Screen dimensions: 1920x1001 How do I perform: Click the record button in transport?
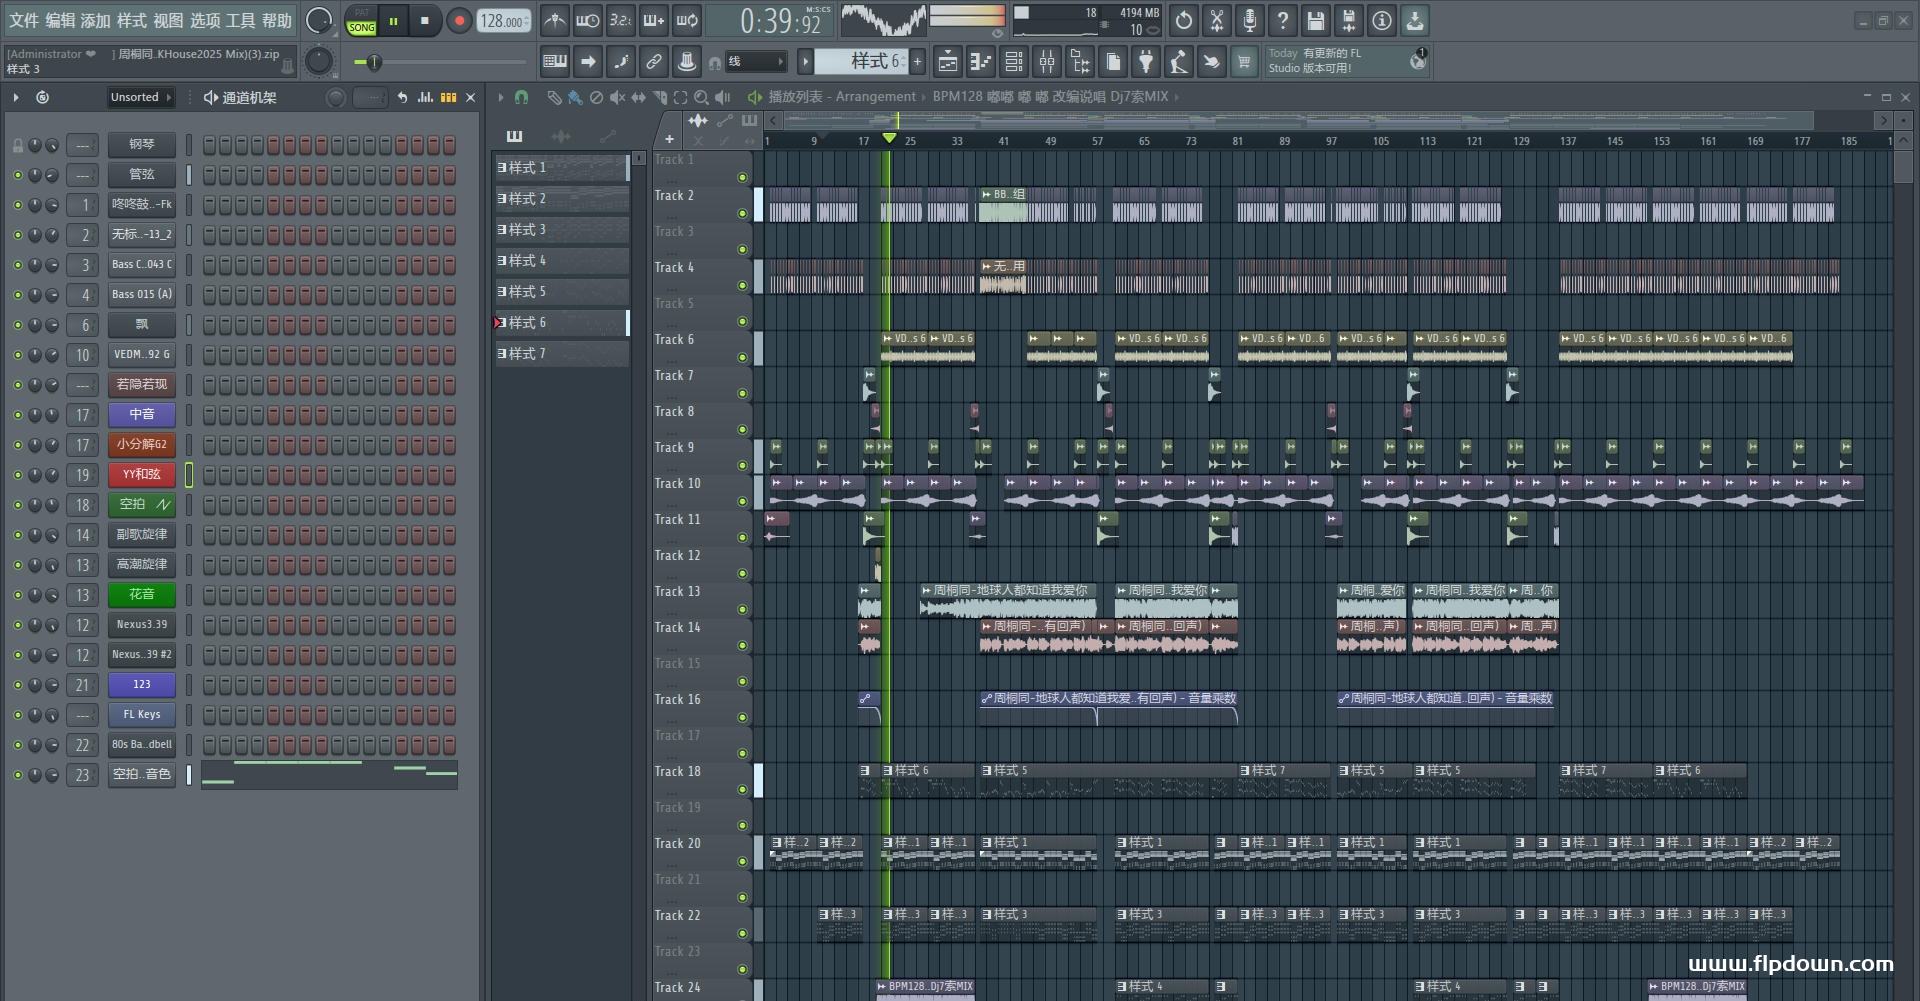coord(459,20)
